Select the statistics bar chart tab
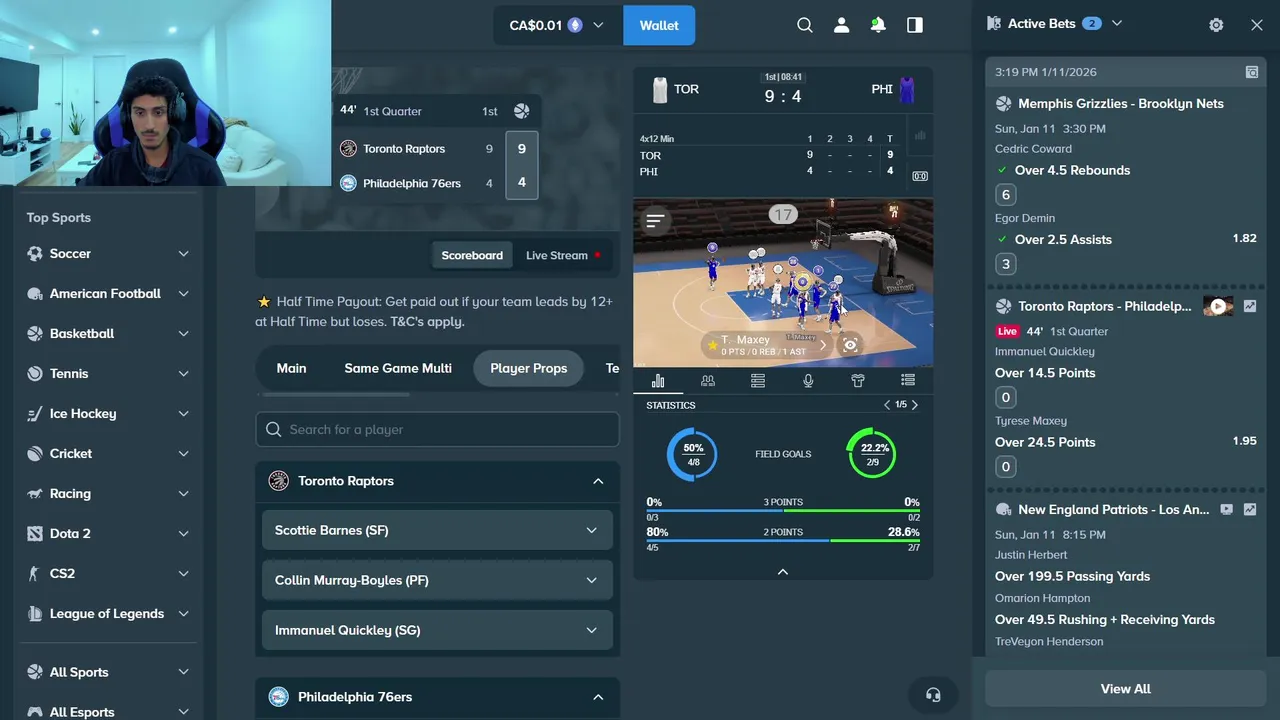This screenshot has width=1280, height=720. (658, 380)
